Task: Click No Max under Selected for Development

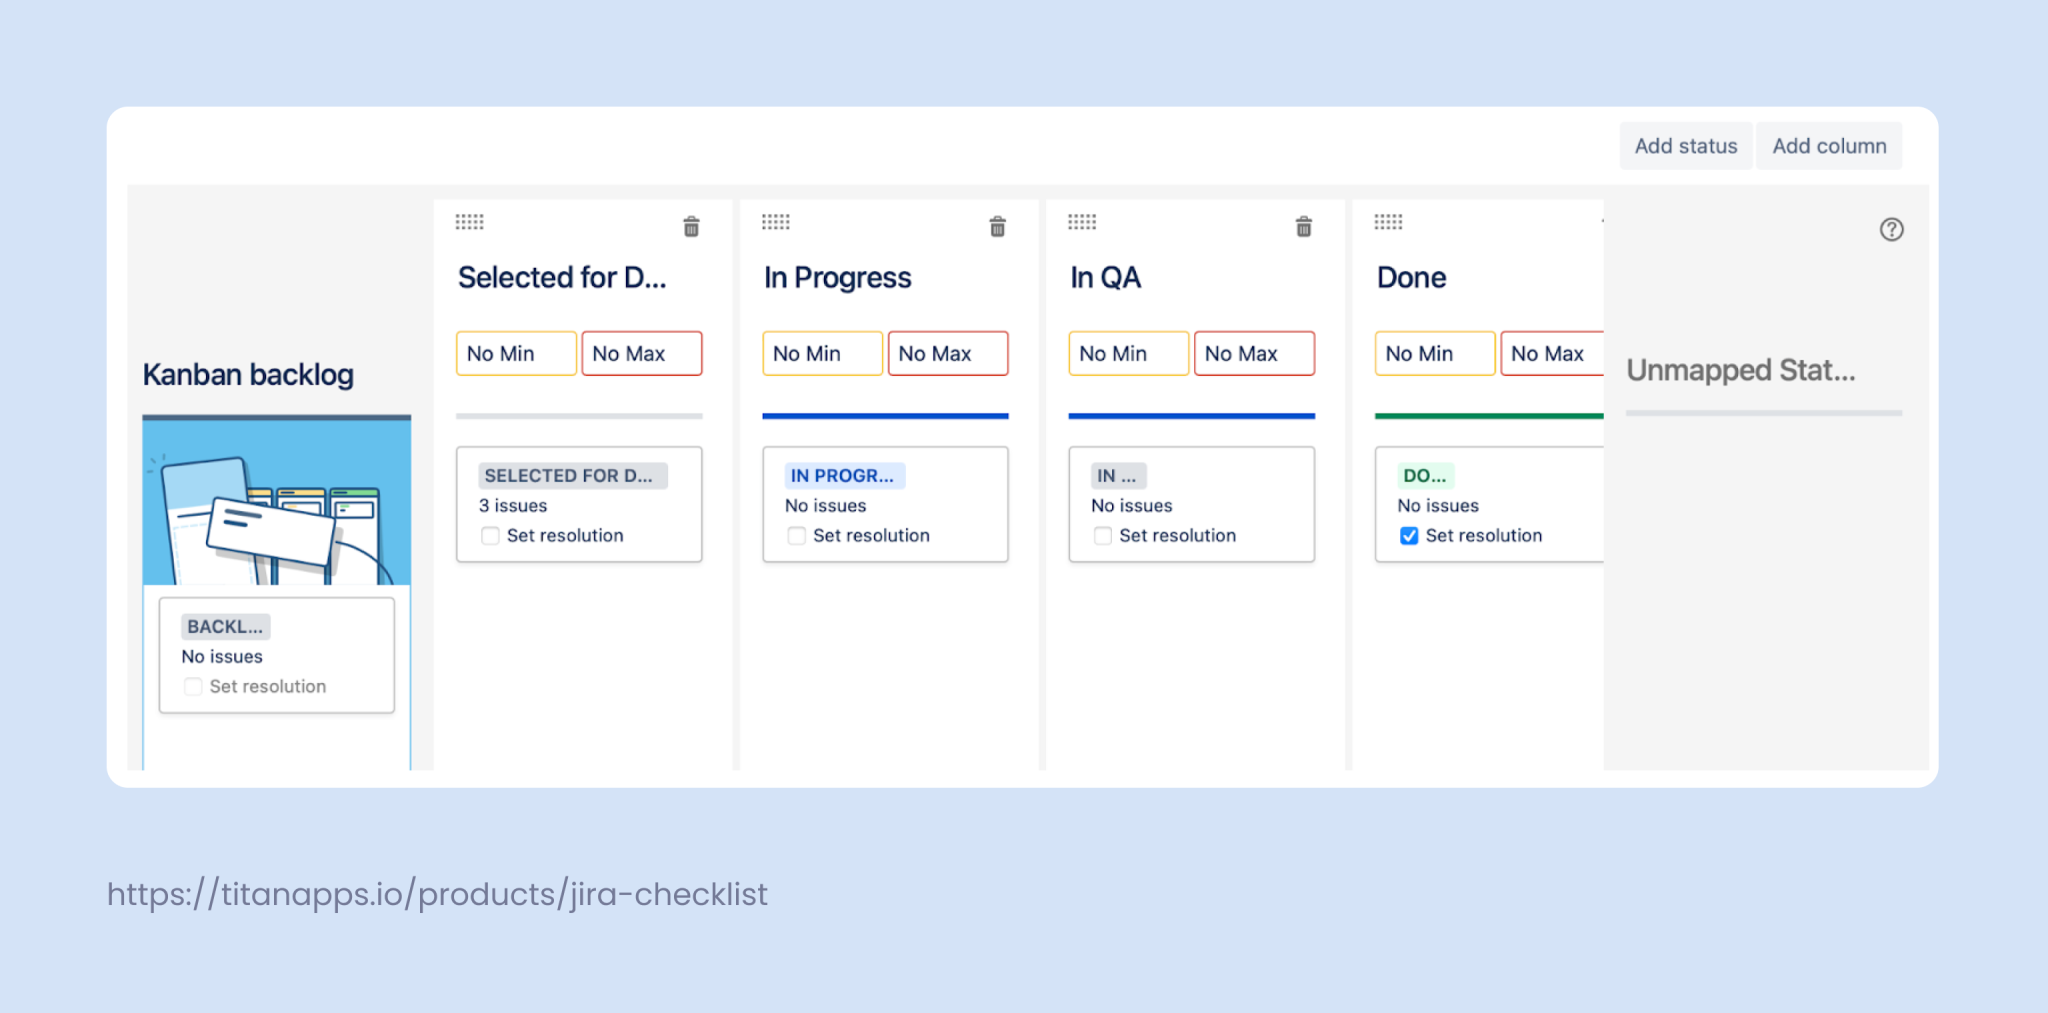Action: point(641,353)
